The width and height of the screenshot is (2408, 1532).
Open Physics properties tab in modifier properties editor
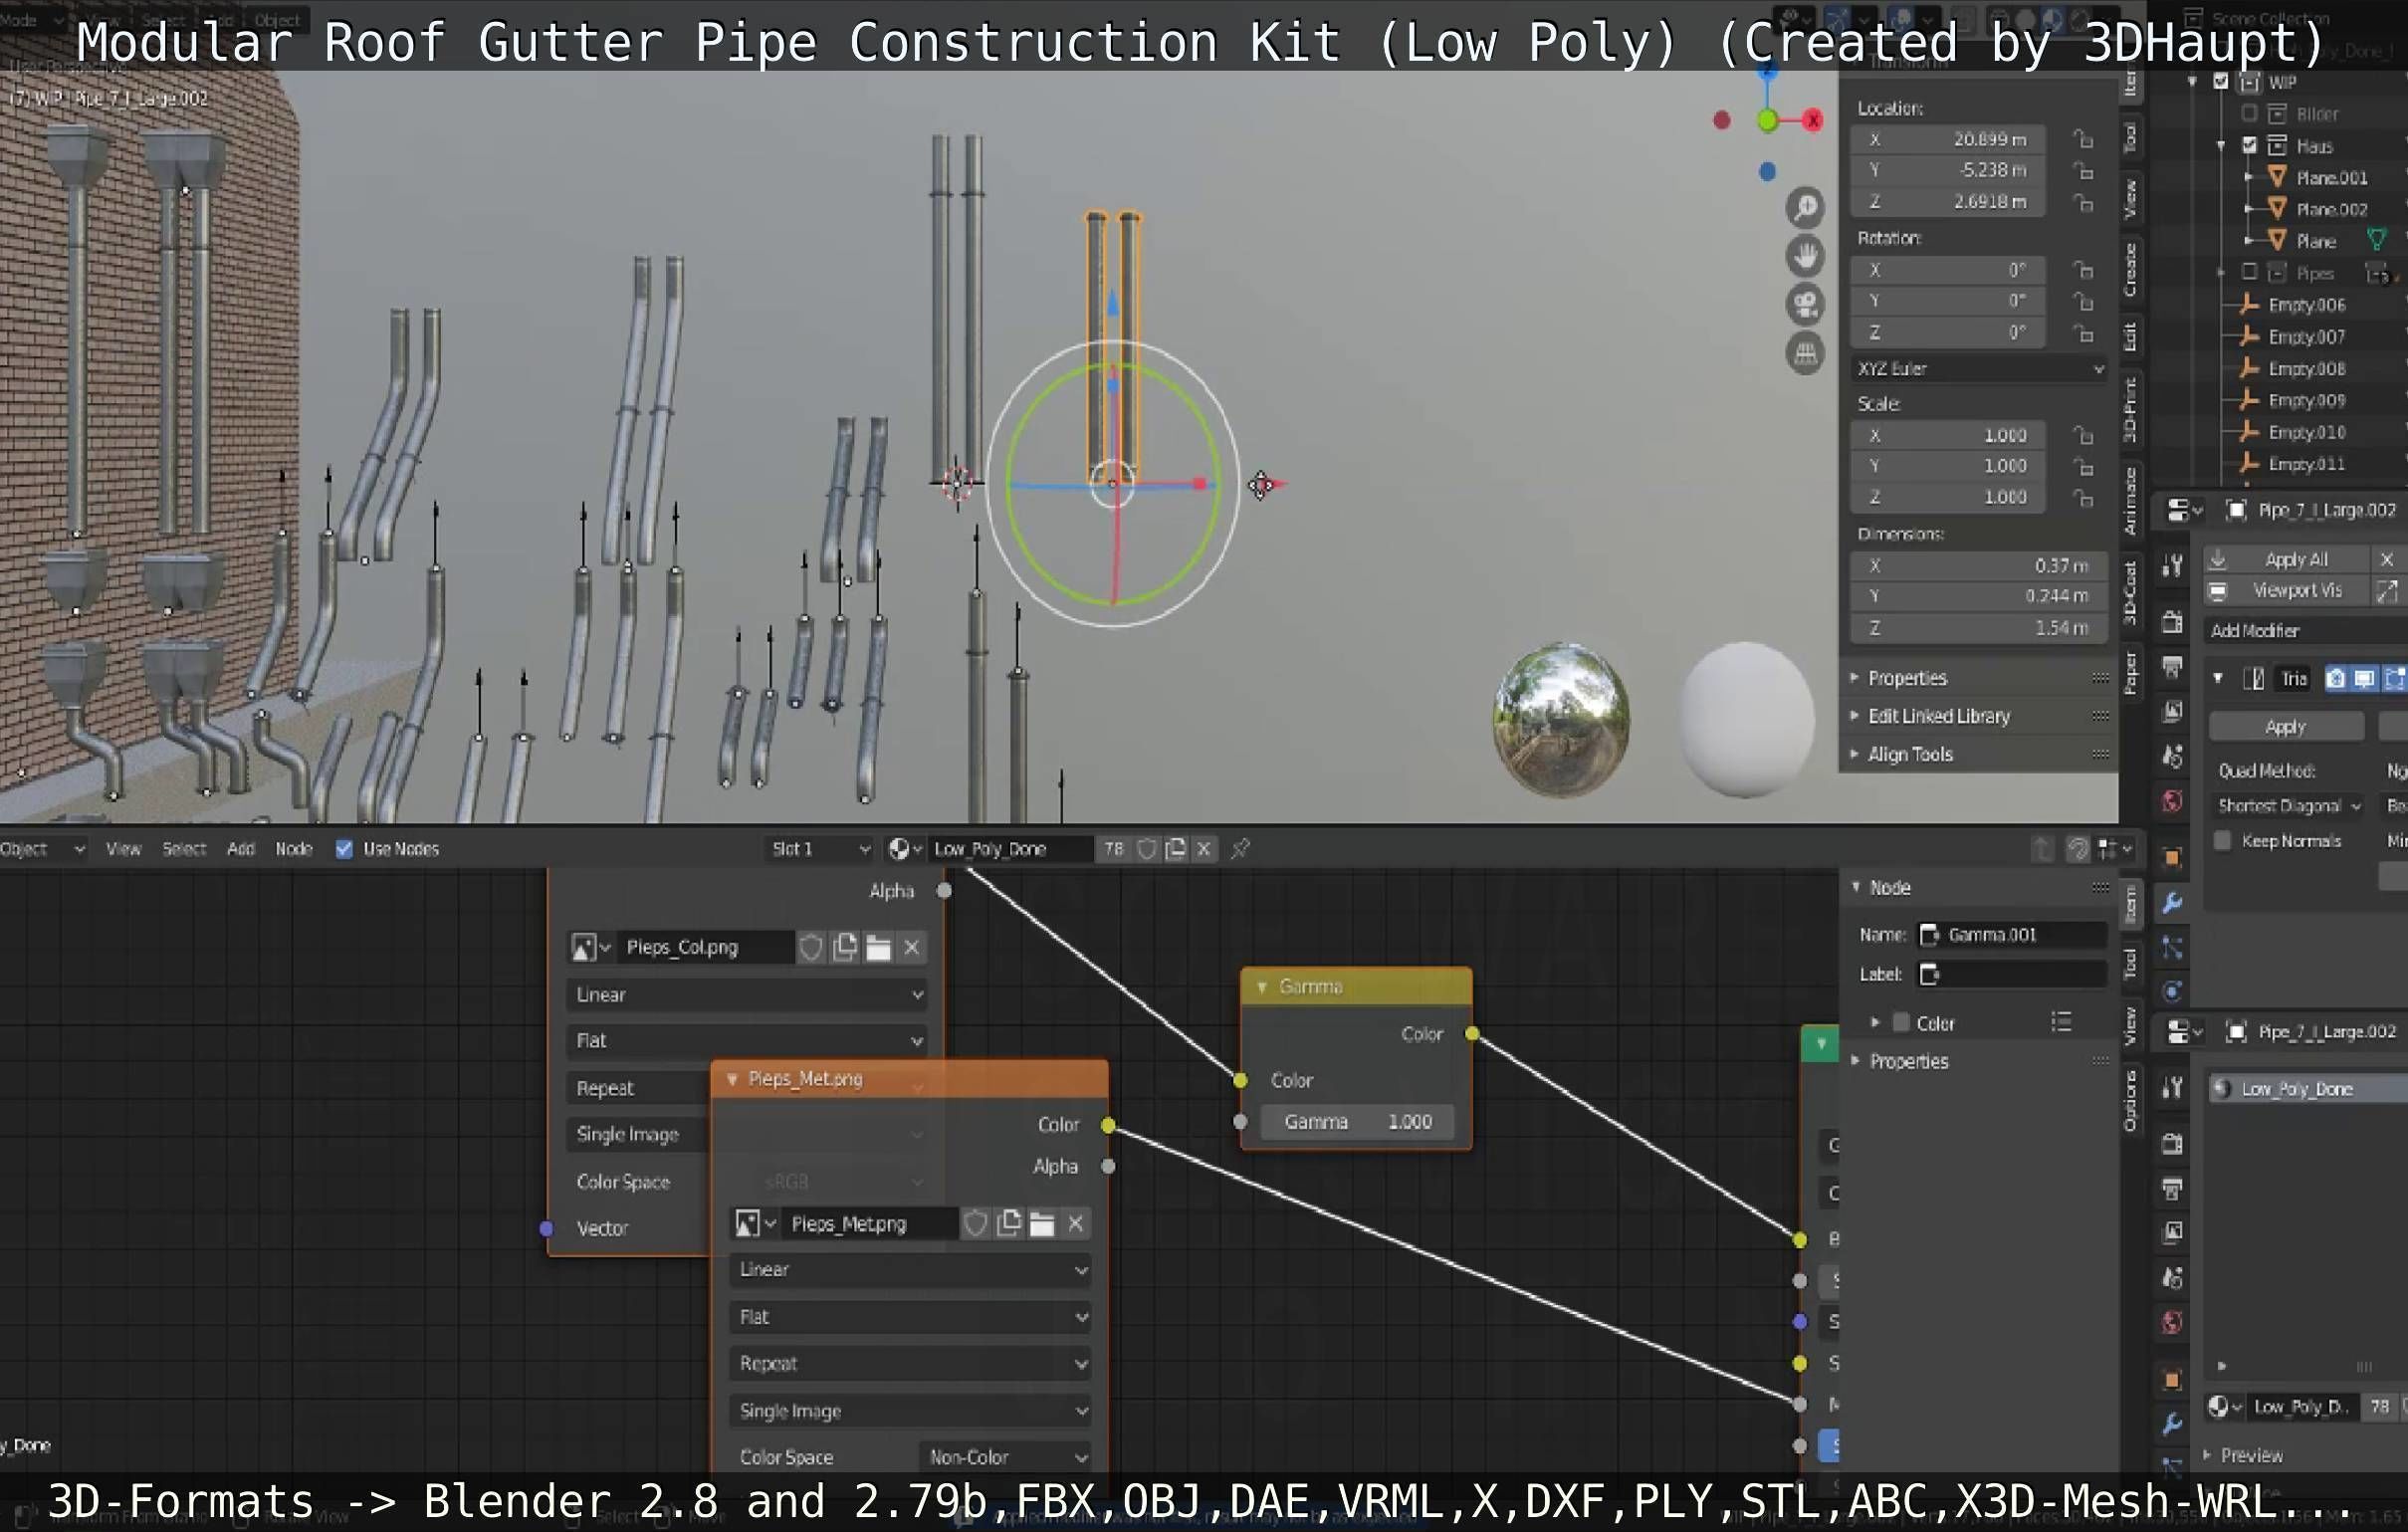(2172, 992)
